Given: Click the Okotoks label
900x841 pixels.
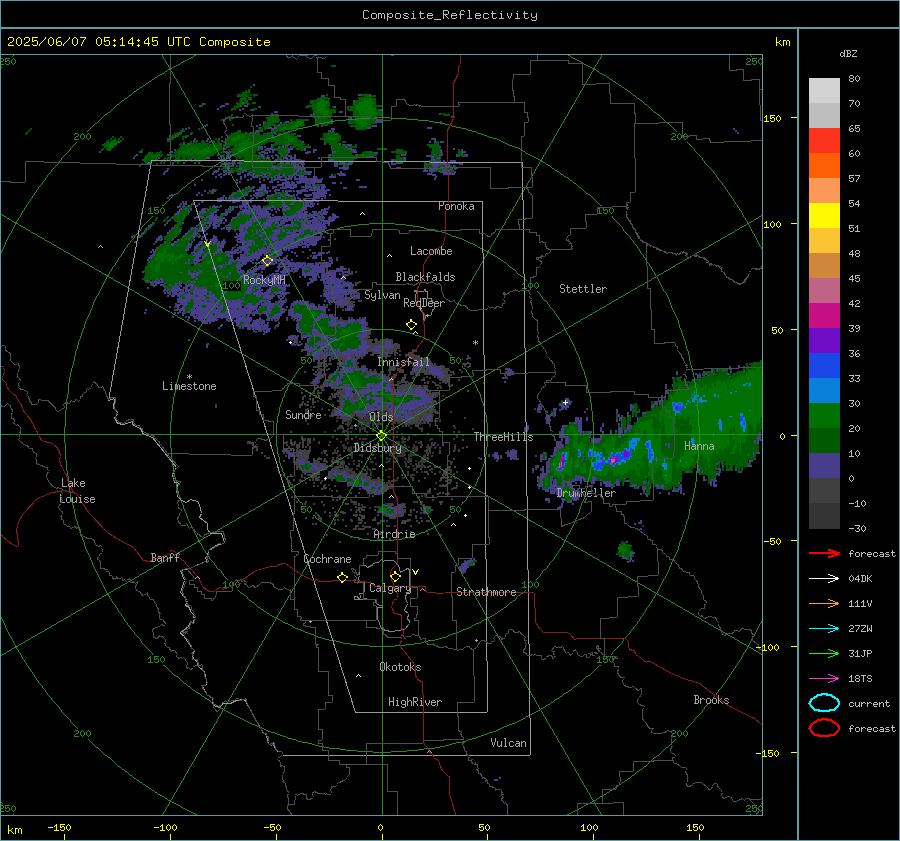Looking at the screenshot, I should (400, 667).
